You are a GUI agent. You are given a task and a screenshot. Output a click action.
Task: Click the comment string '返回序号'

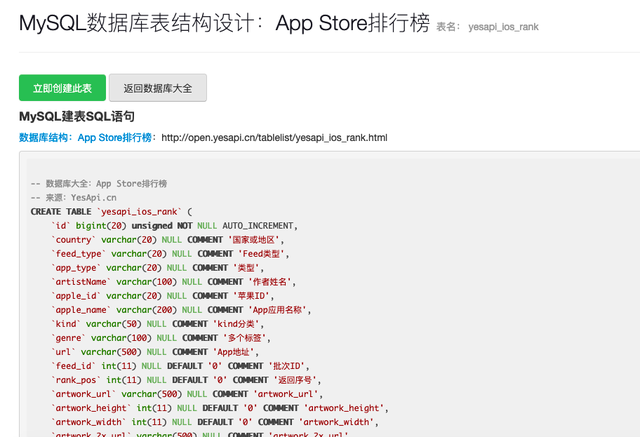[295, 380]
